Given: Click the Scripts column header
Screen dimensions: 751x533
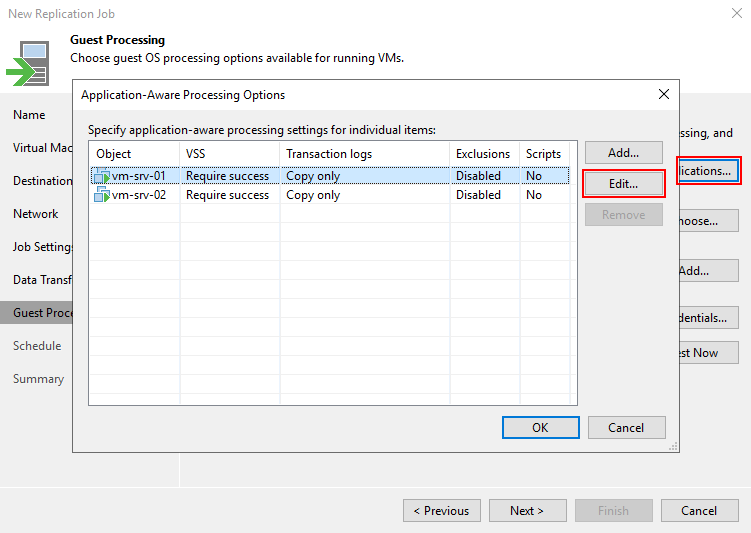Looking at the screenshot, I should click(544, 153).
